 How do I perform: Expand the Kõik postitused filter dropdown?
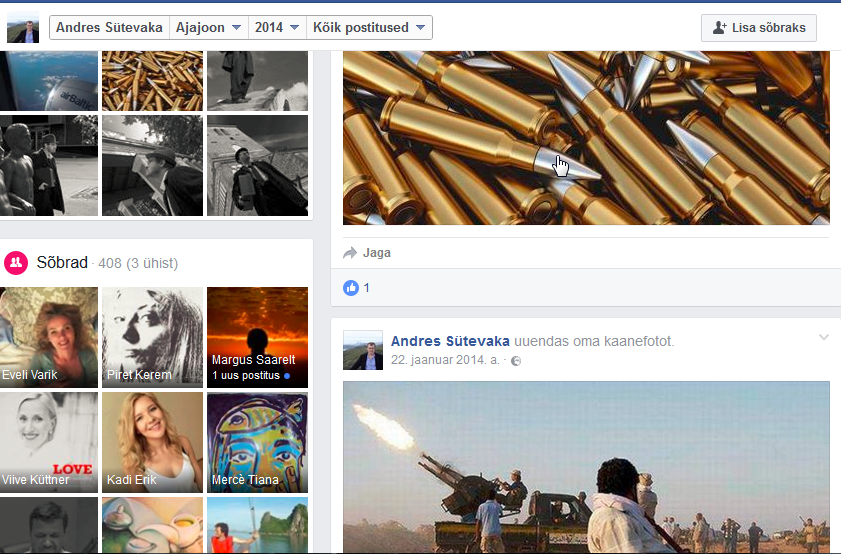pos(369,27)
